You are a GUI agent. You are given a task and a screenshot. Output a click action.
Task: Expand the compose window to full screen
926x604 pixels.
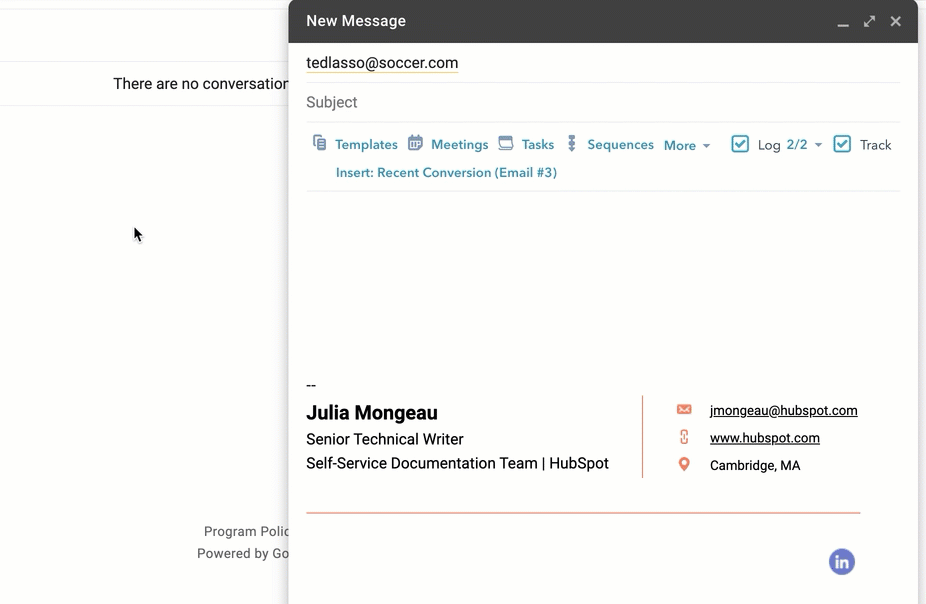(869, 21)
